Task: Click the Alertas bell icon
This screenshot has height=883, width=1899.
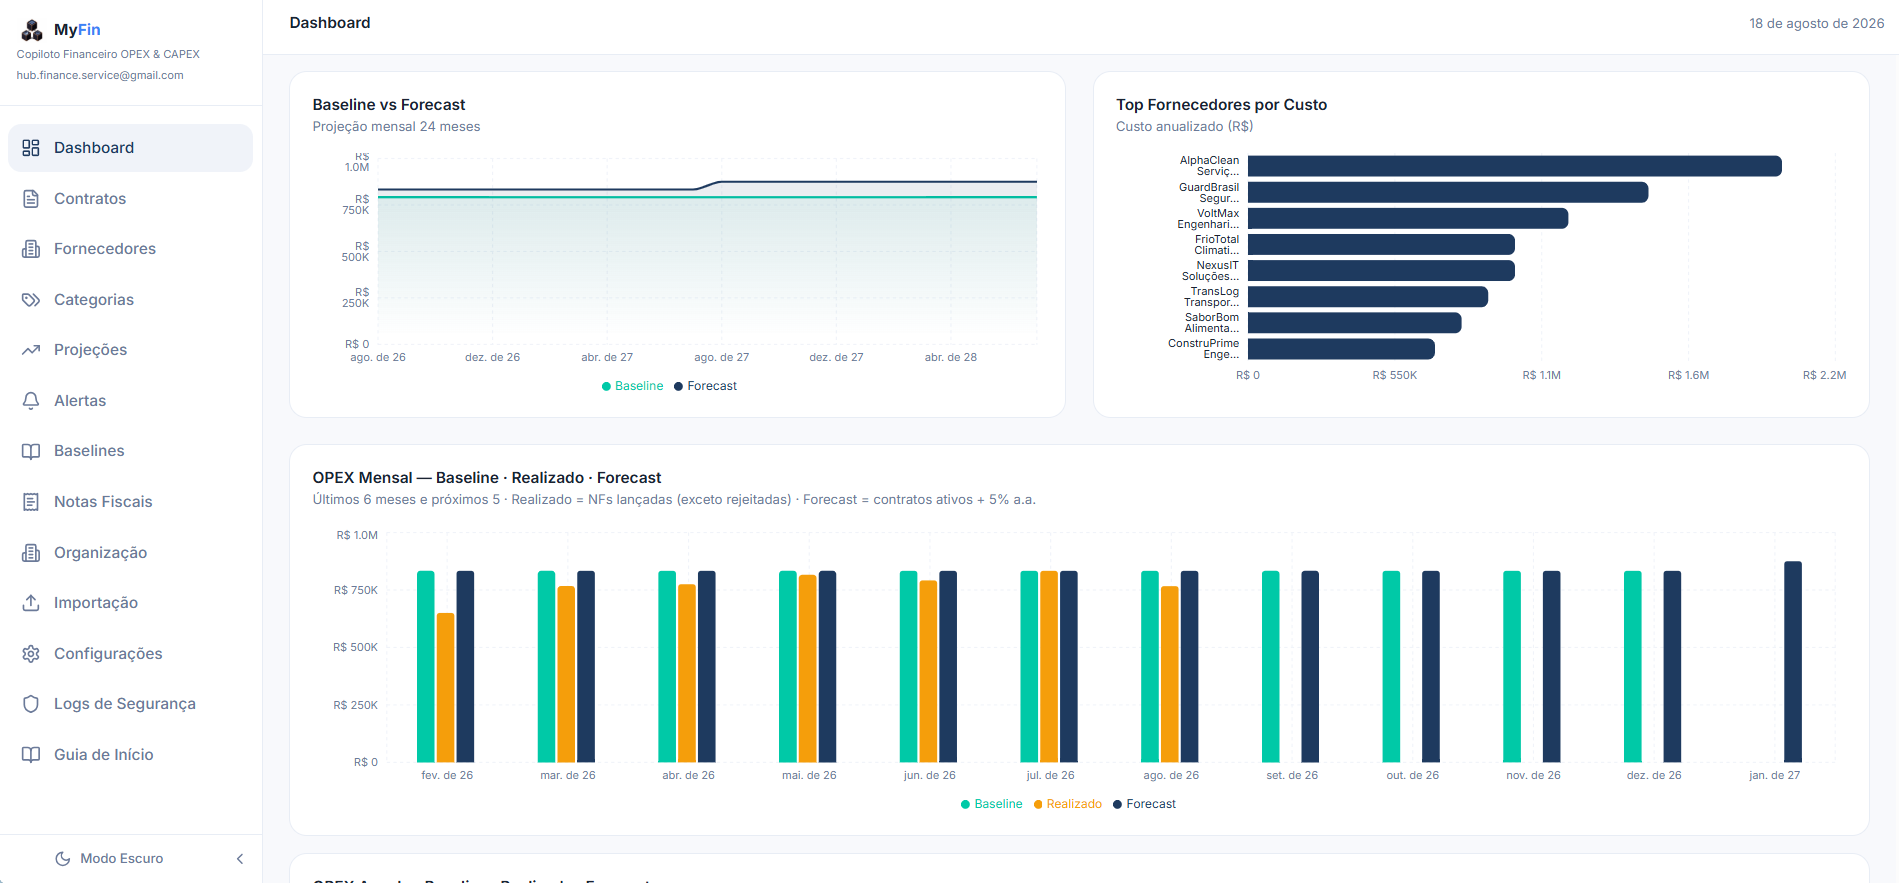Action: pyautogui.click(x=31, y=401)
